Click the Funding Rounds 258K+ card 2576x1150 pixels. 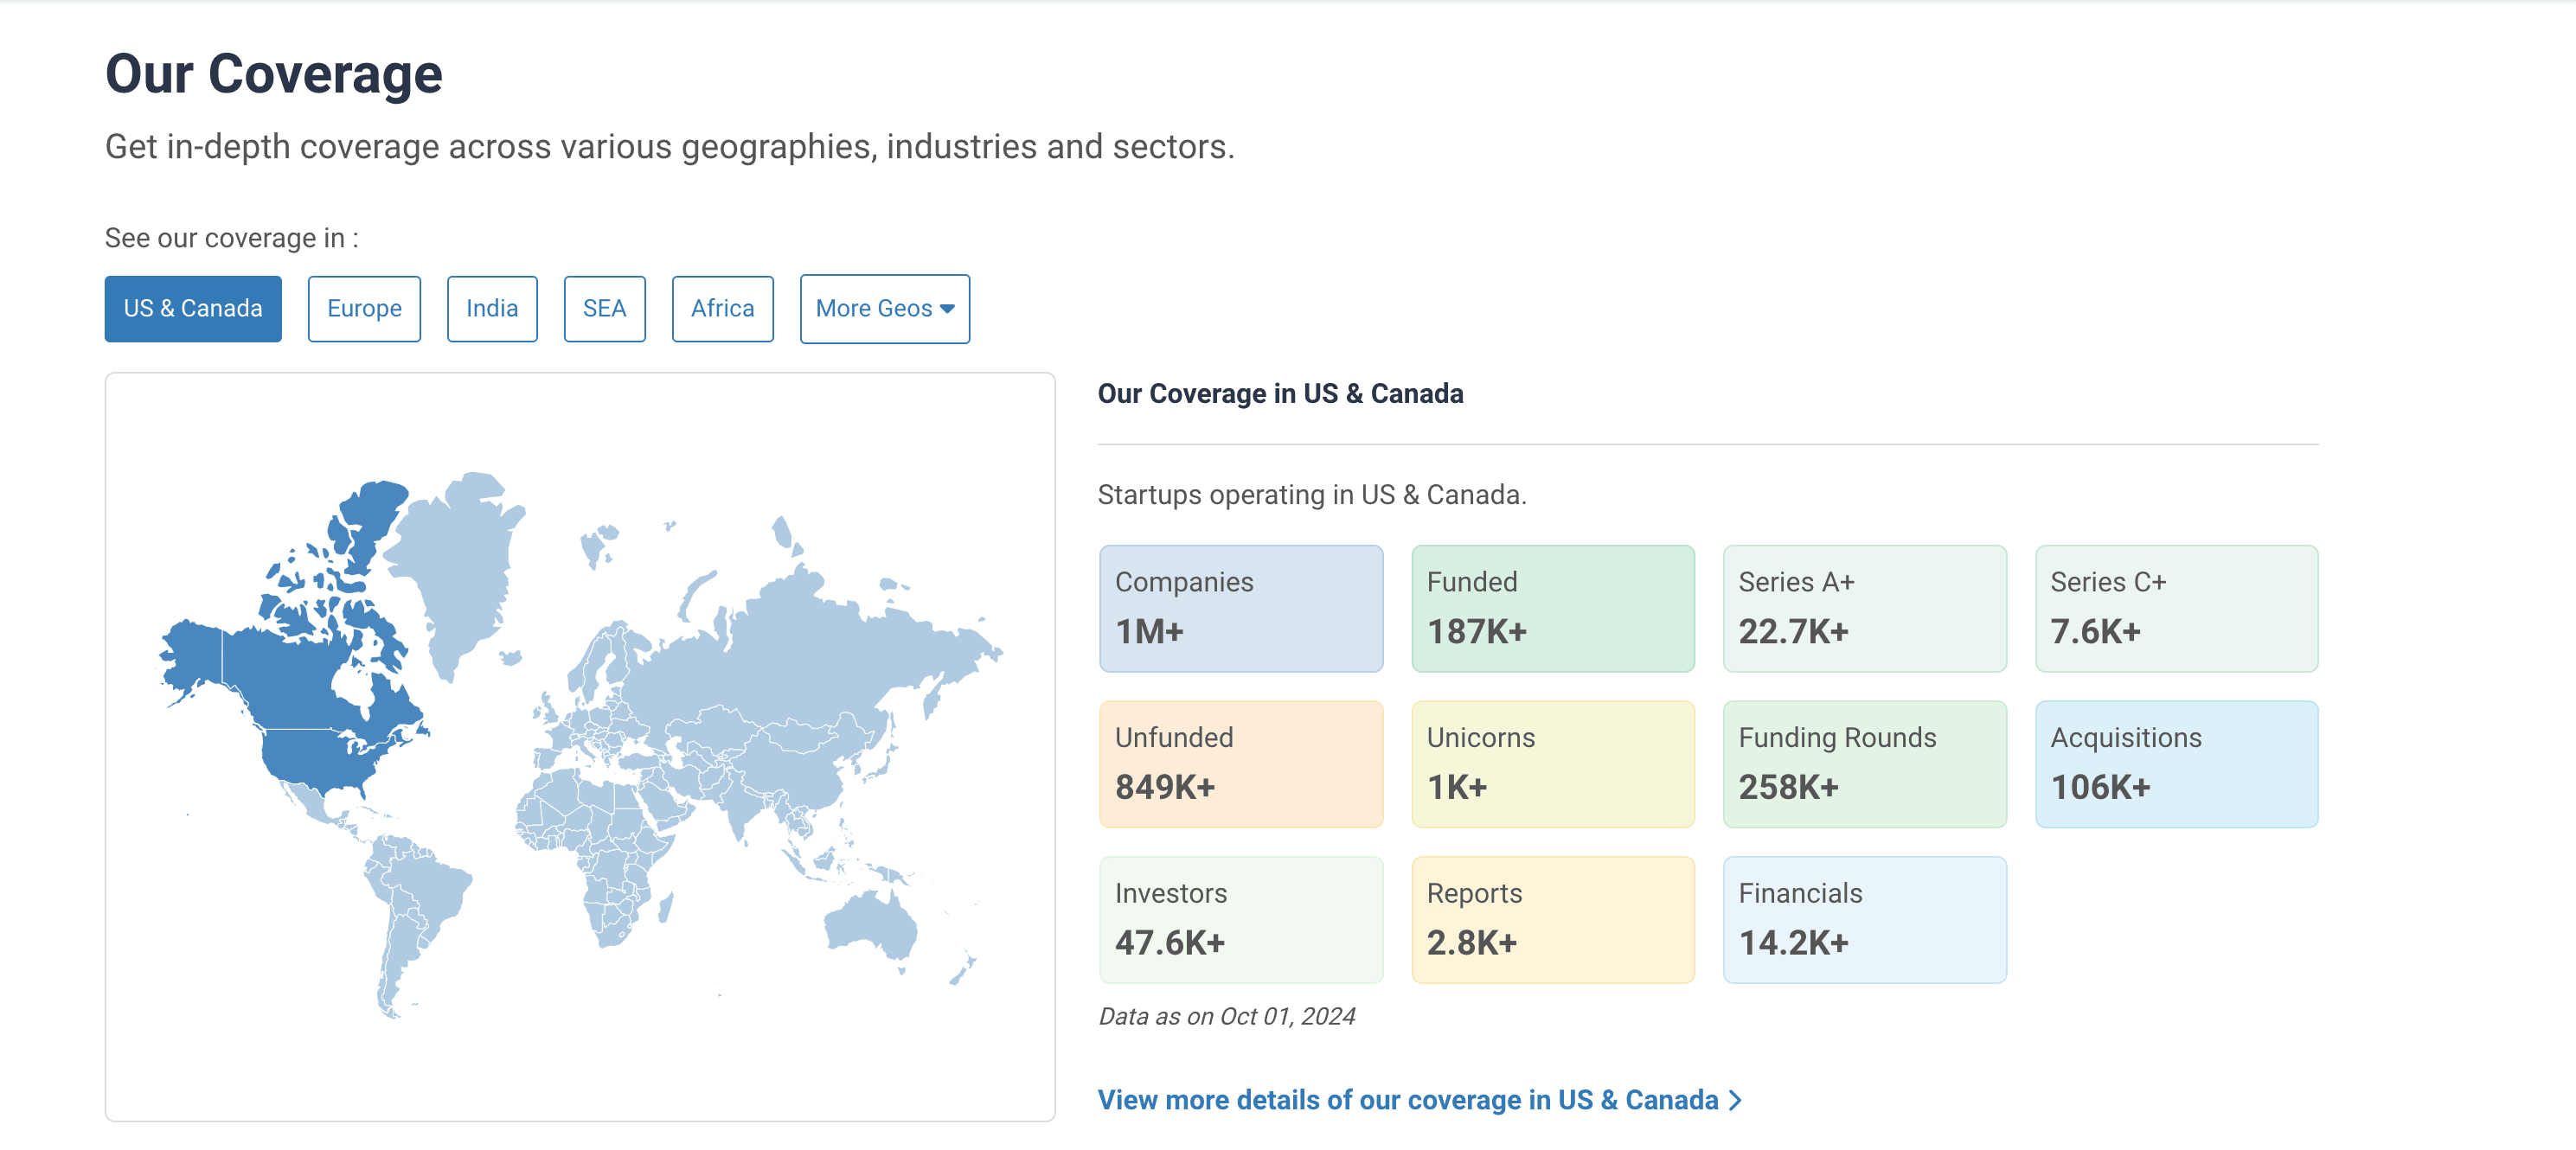(1864, 764)
